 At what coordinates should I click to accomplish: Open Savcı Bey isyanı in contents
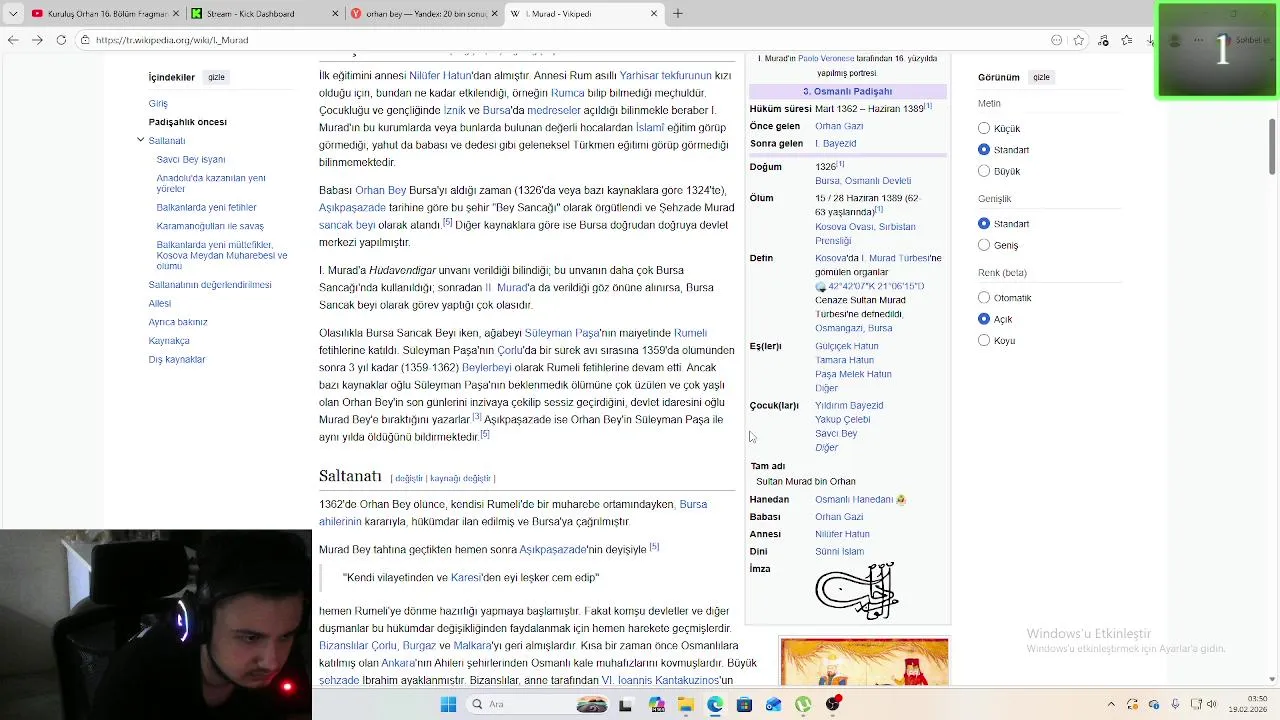pyautogui.click(x=191, y=159)
